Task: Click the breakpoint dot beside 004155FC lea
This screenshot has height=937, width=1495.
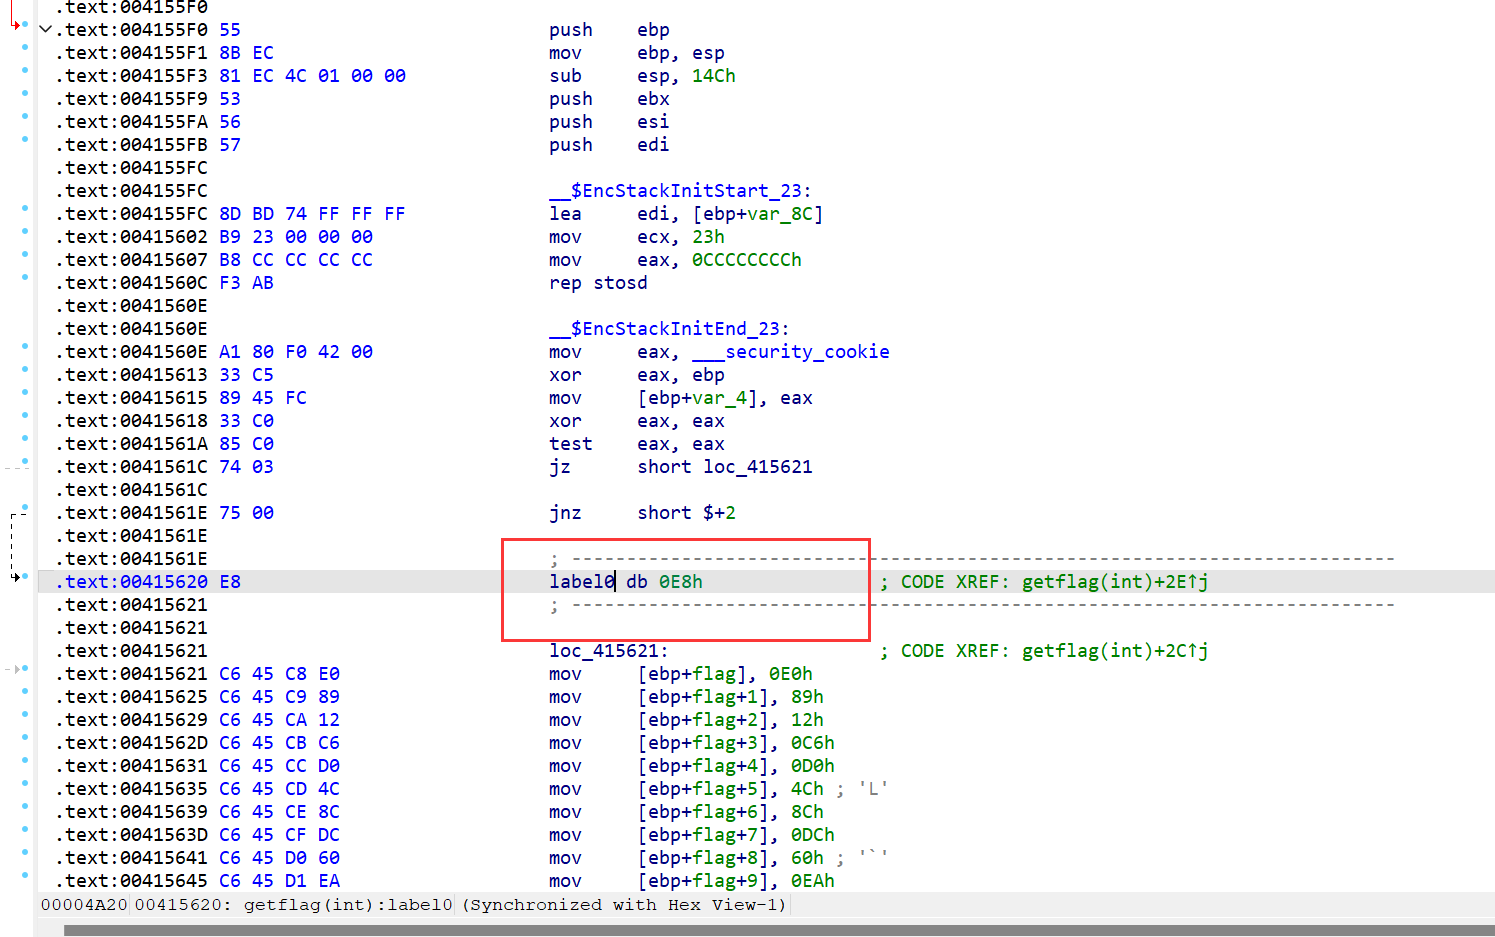Action: pyautogui.click(x=25, y=208)
